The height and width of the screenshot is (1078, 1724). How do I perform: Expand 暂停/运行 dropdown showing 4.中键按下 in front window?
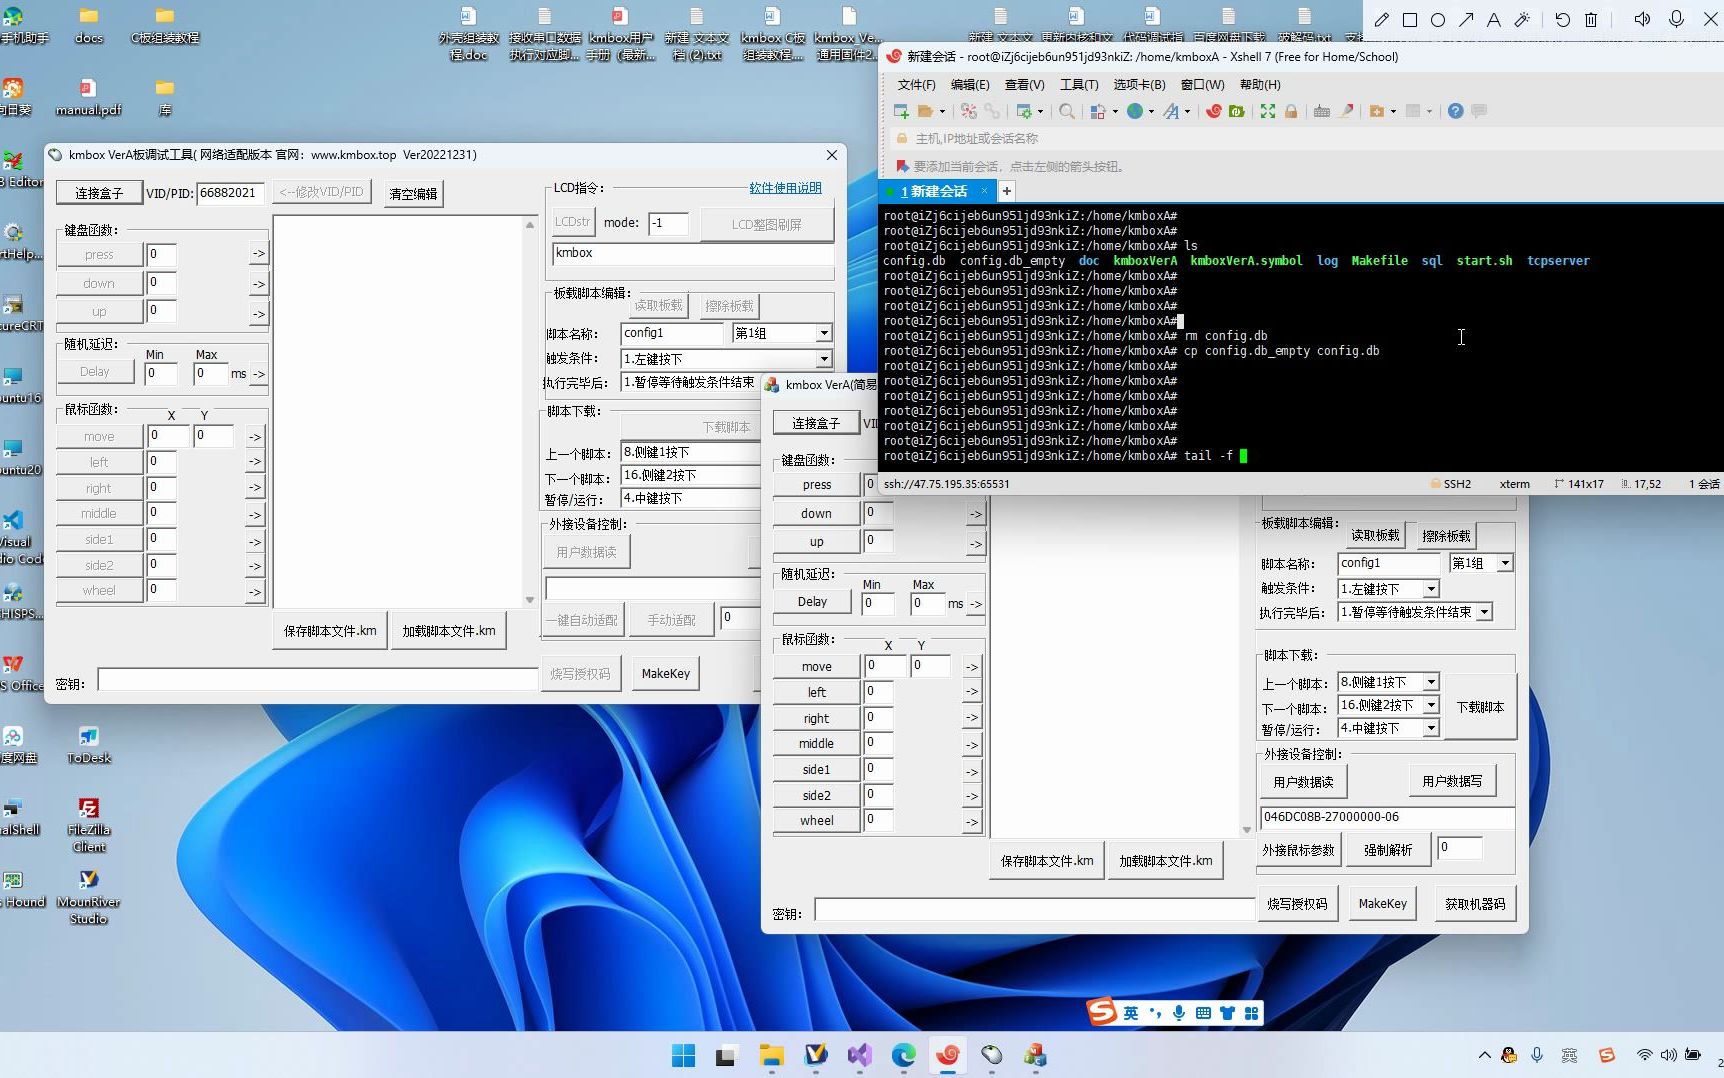click(x=1431, y=728)
